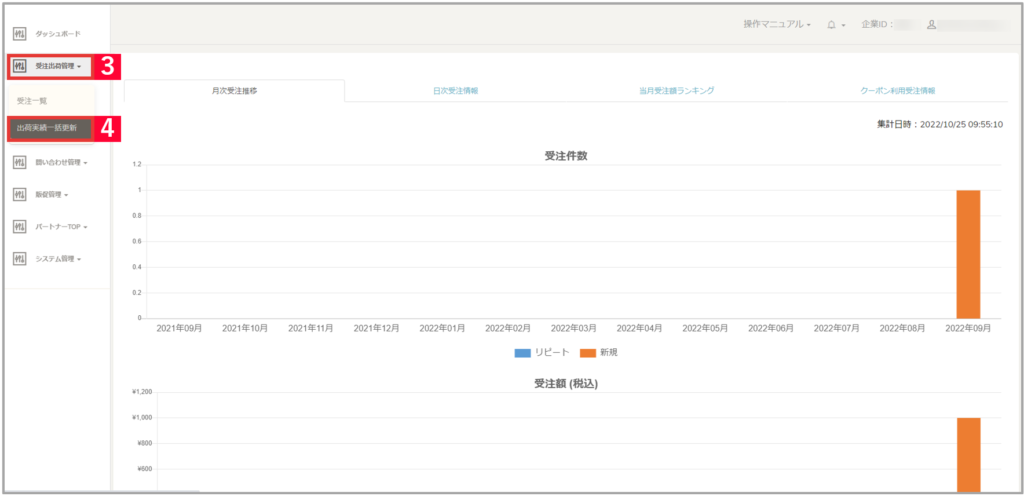Image resolution: width=1024 pixels, height=496 pixels.
Task: Click the icon beside 受注出荷管理
Action: (x=19, y=66)
